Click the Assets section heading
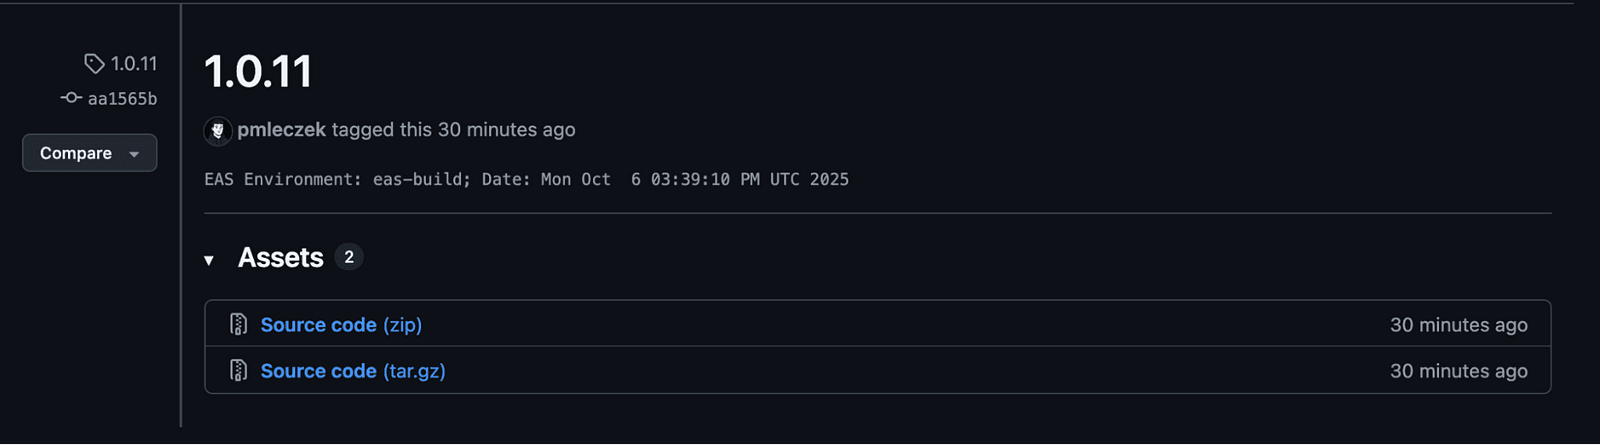Image resolution: width=1600 pixels, height=445 pixels. click(280, 258)
